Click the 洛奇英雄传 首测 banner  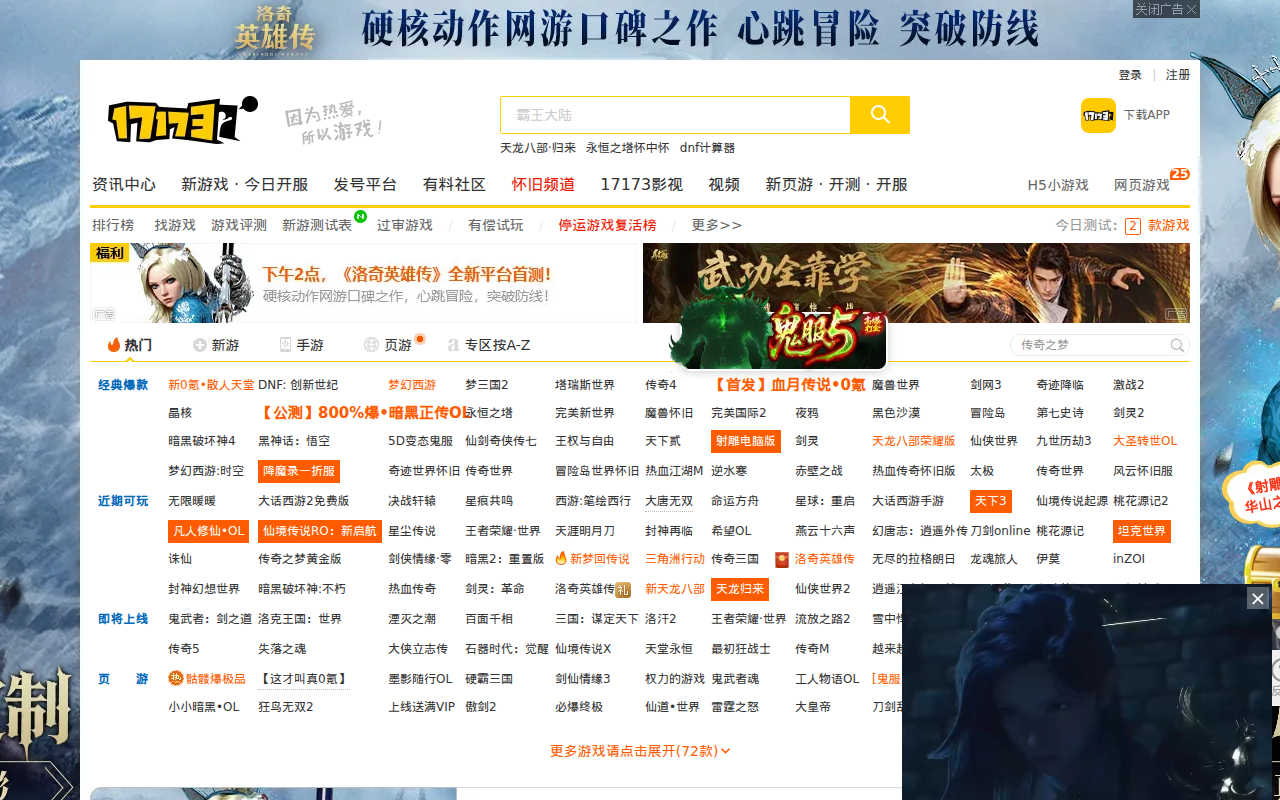[x=365, y=282]
